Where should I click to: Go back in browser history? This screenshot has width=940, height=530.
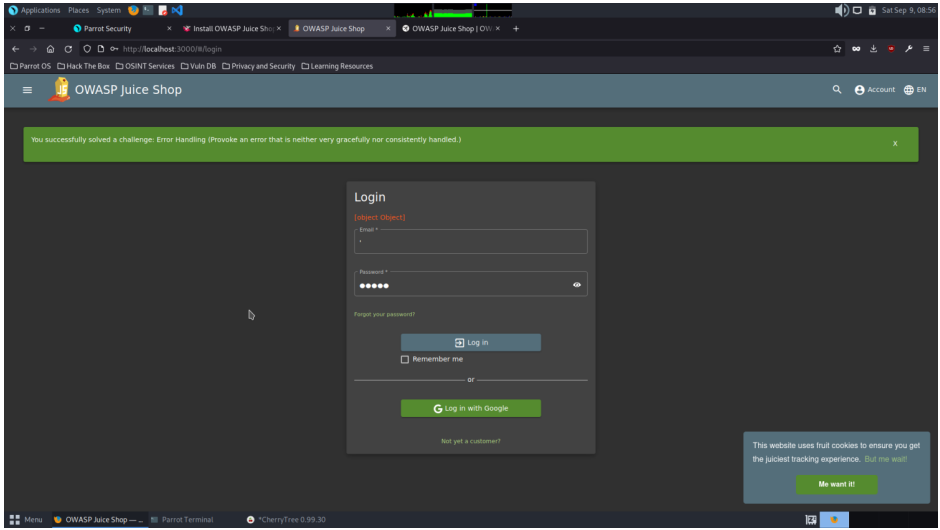coord(16,49)
